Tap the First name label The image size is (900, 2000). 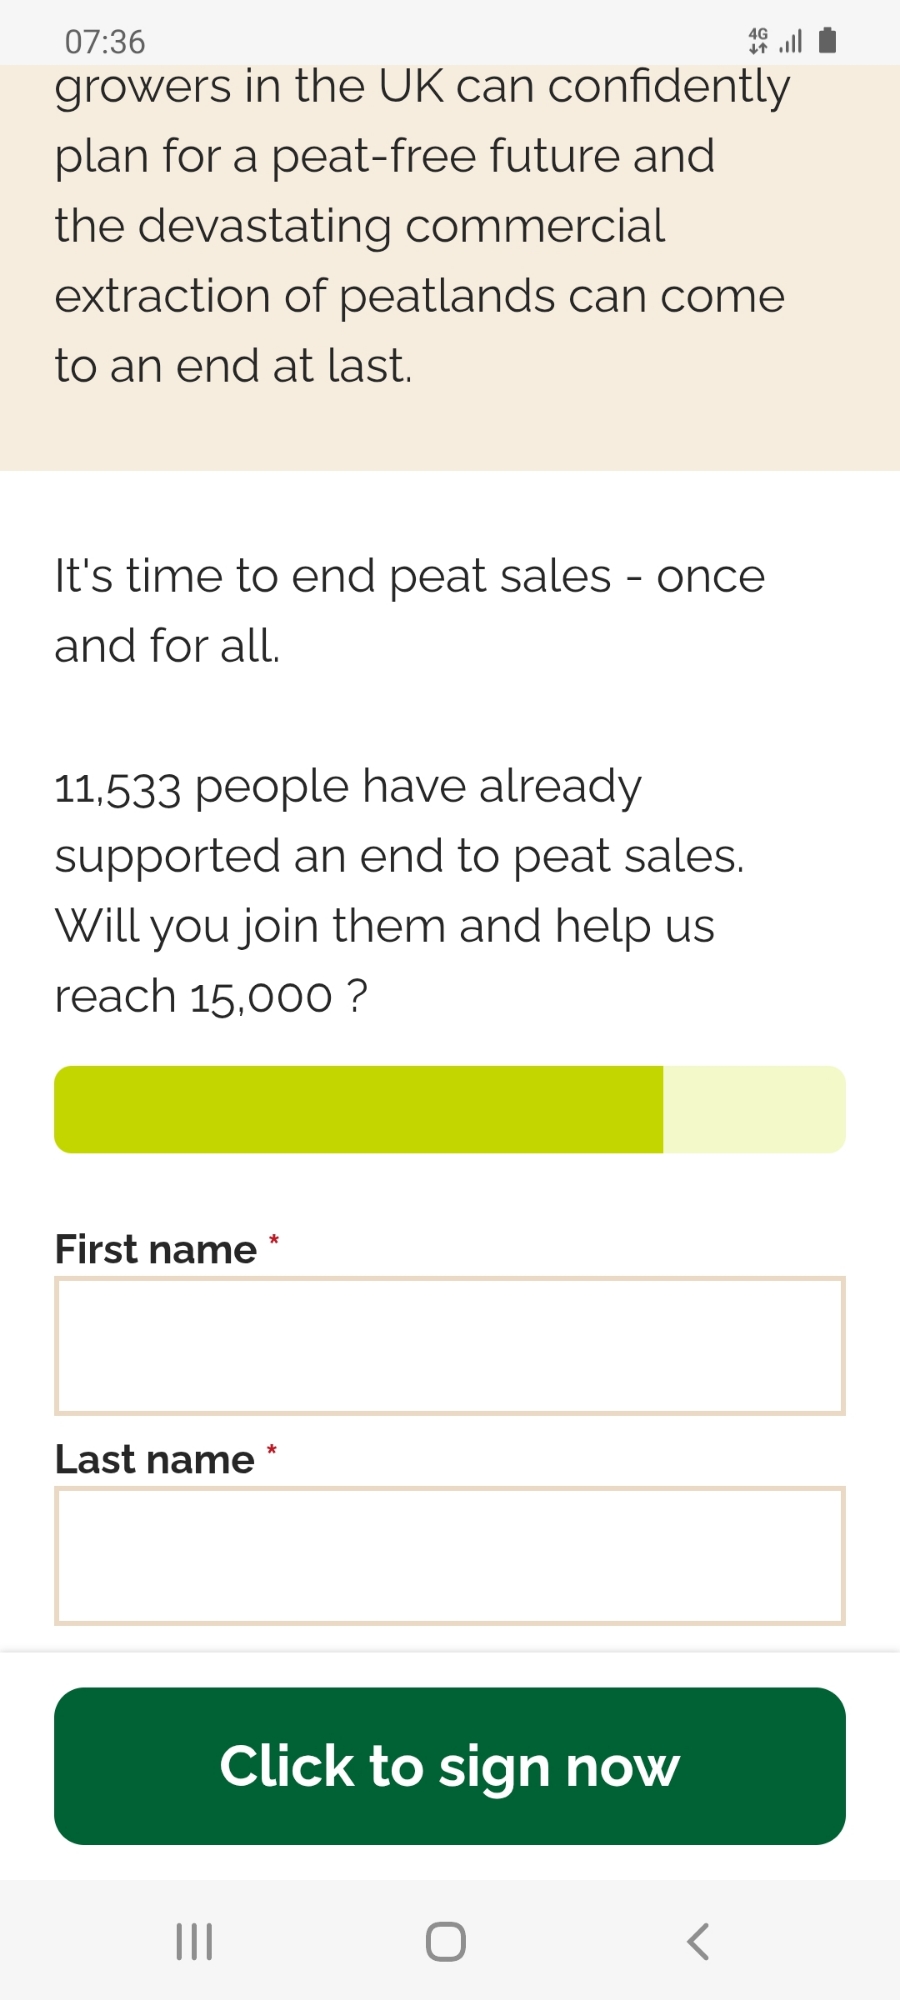point(156,1250)
